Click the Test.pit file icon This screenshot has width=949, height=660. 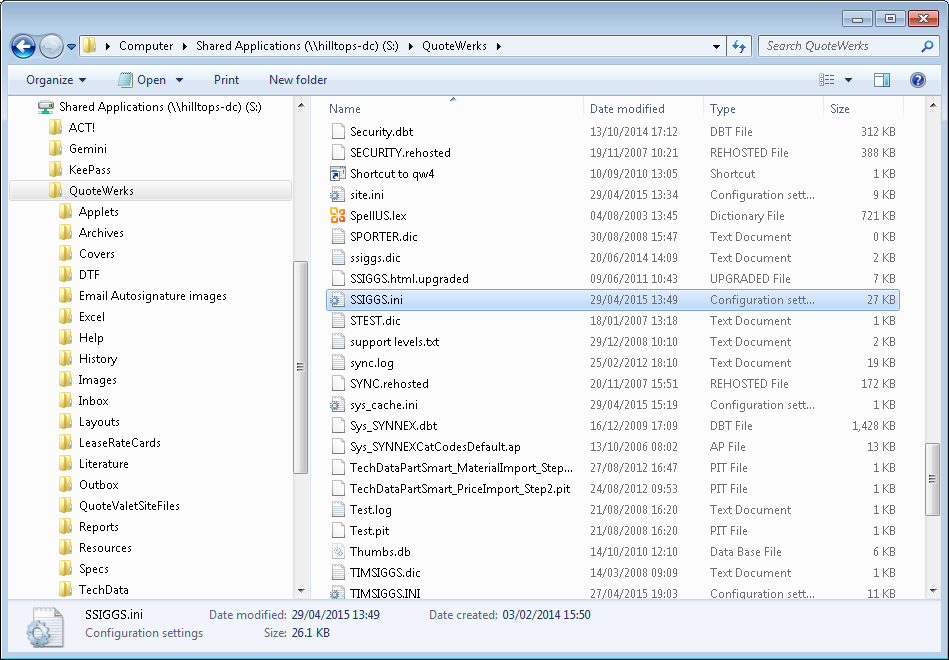point(338,531)
